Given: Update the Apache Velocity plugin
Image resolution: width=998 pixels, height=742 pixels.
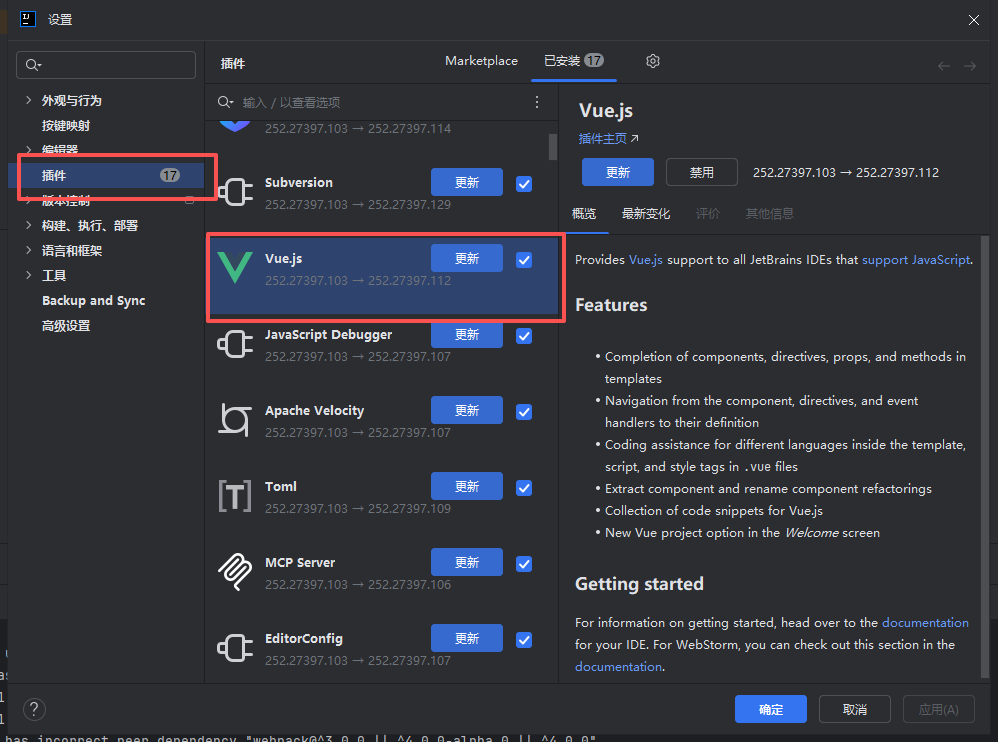Looking at the screenshot, I should click(467, 410).
